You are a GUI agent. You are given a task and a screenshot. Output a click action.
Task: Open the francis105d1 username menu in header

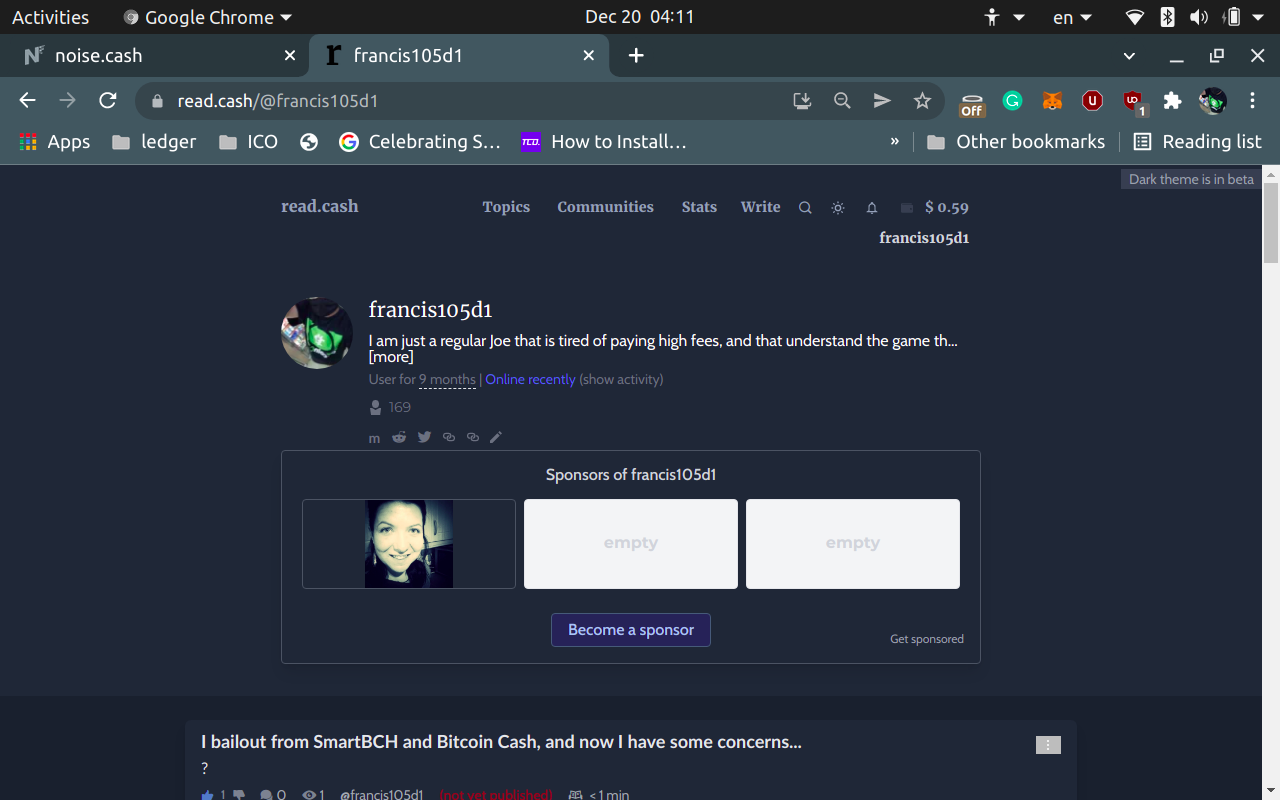(924, 238)
